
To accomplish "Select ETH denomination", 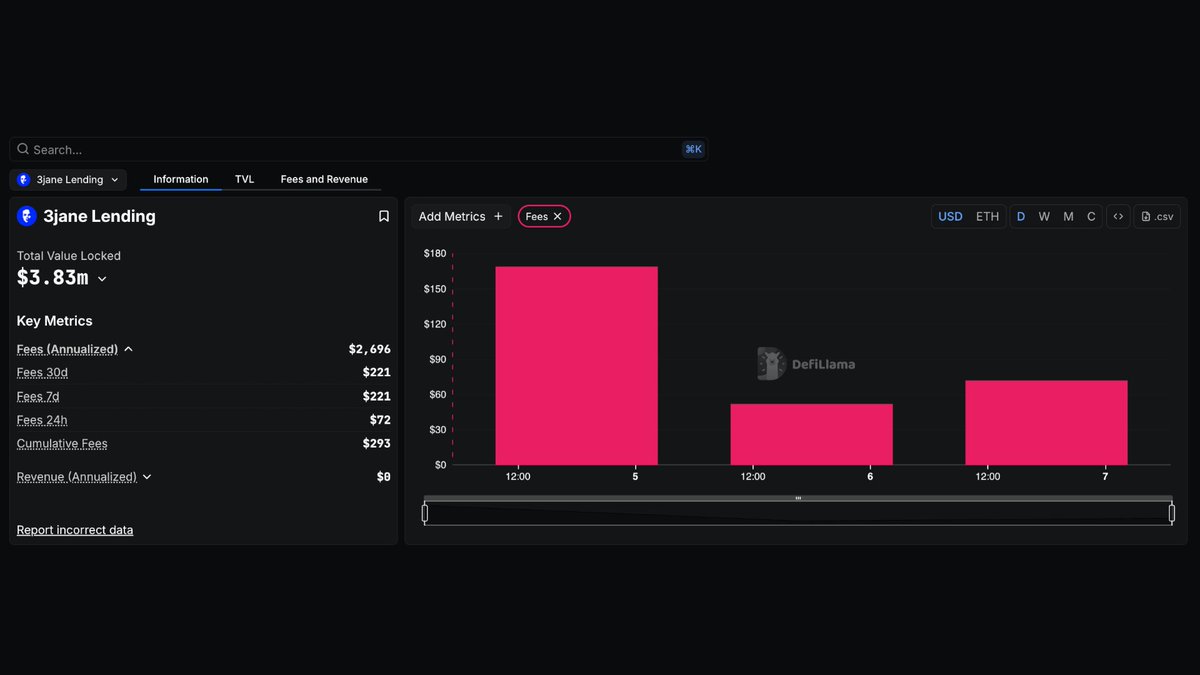I will point(987,216).
